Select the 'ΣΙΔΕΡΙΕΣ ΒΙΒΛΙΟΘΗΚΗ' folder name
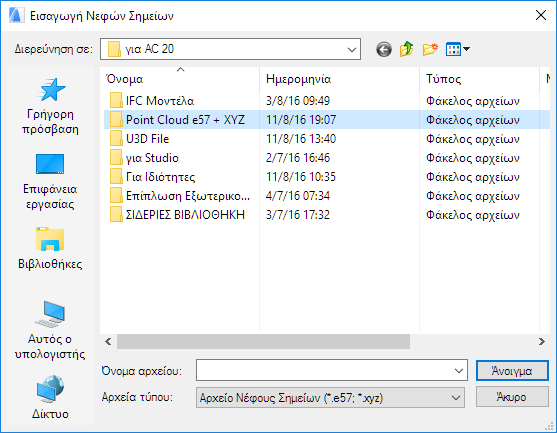The width and height of the screenshot is (557, 433). (x=185, y=215)
